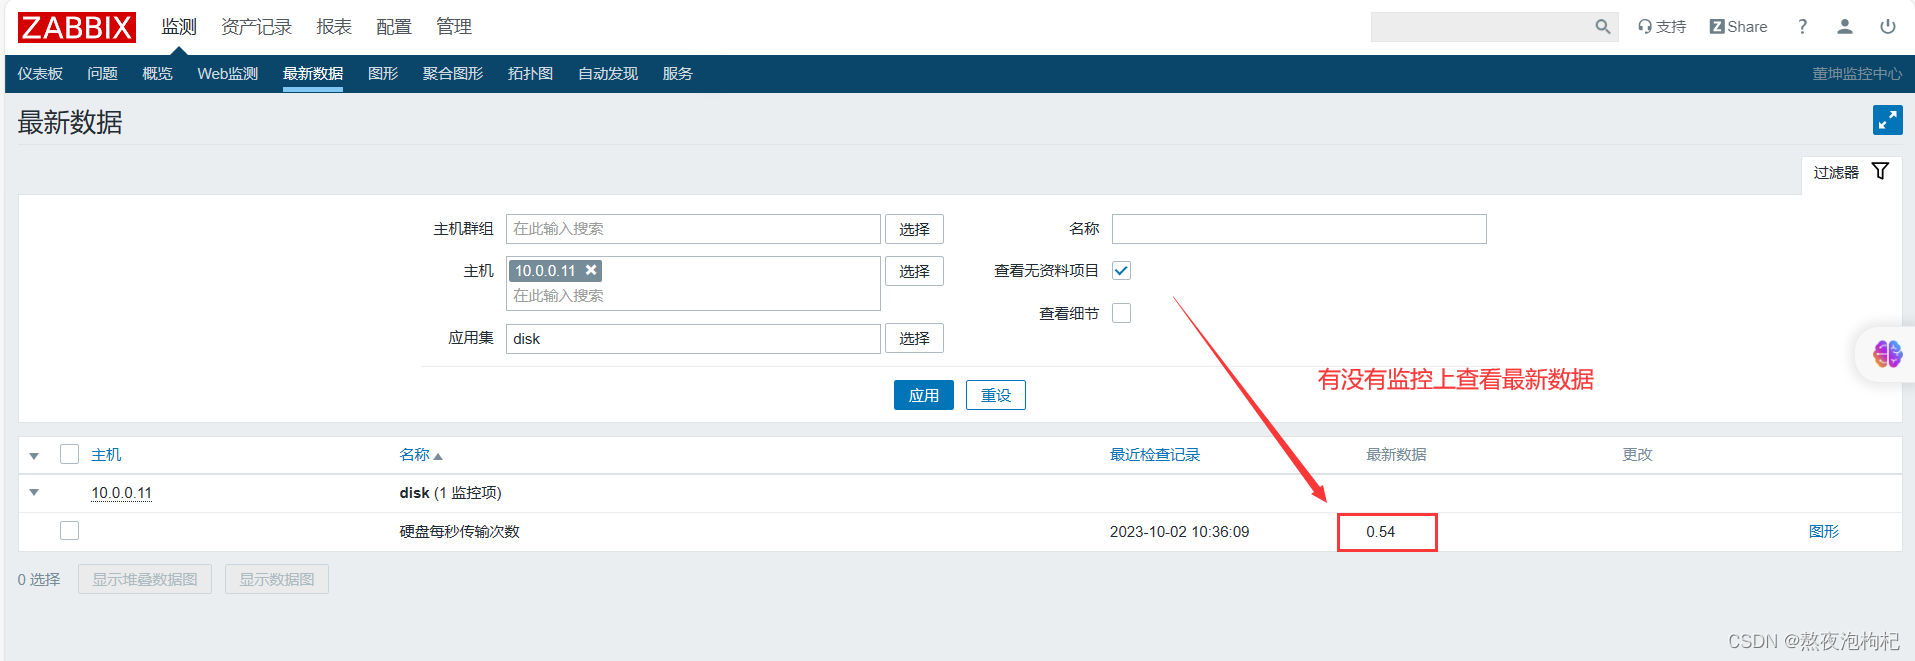
Task: Go to 仪表板 submenu
Action: [x=40, y=74]
